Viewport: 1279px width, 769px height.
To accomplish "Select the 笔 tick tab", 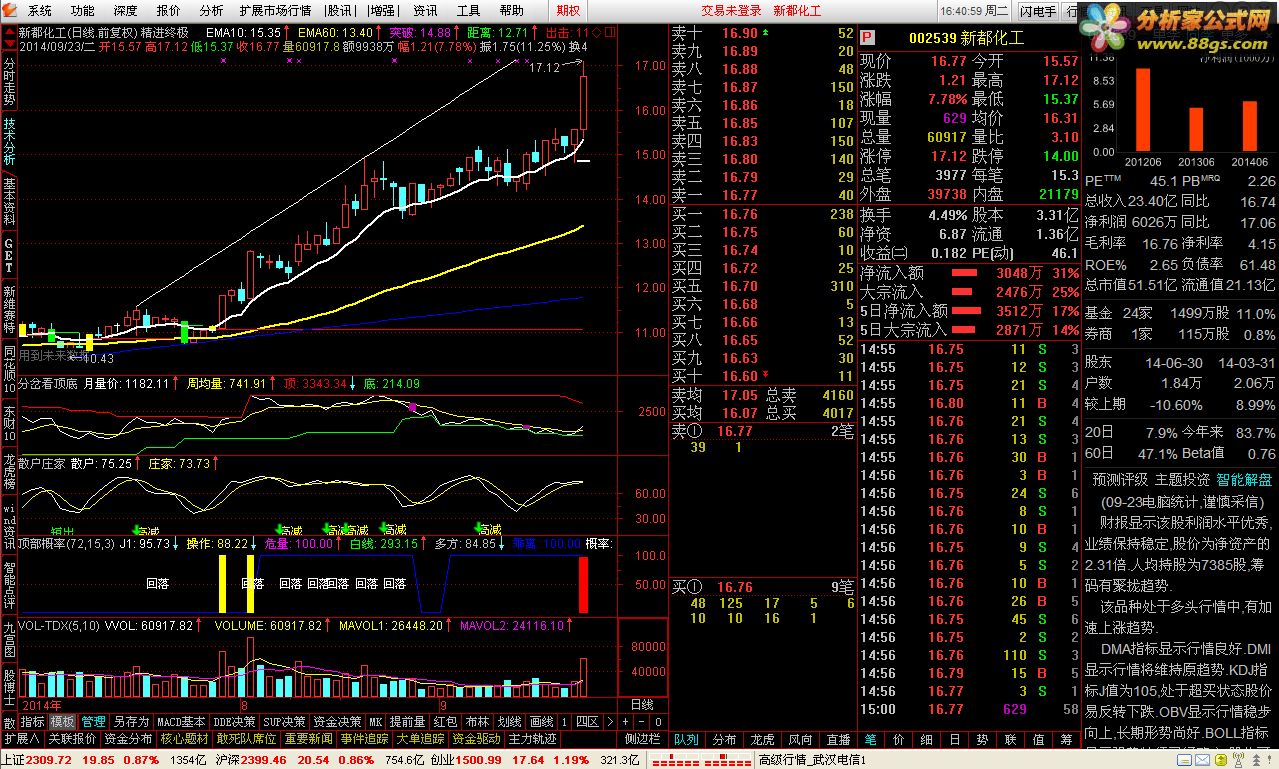I will [870, 739].
